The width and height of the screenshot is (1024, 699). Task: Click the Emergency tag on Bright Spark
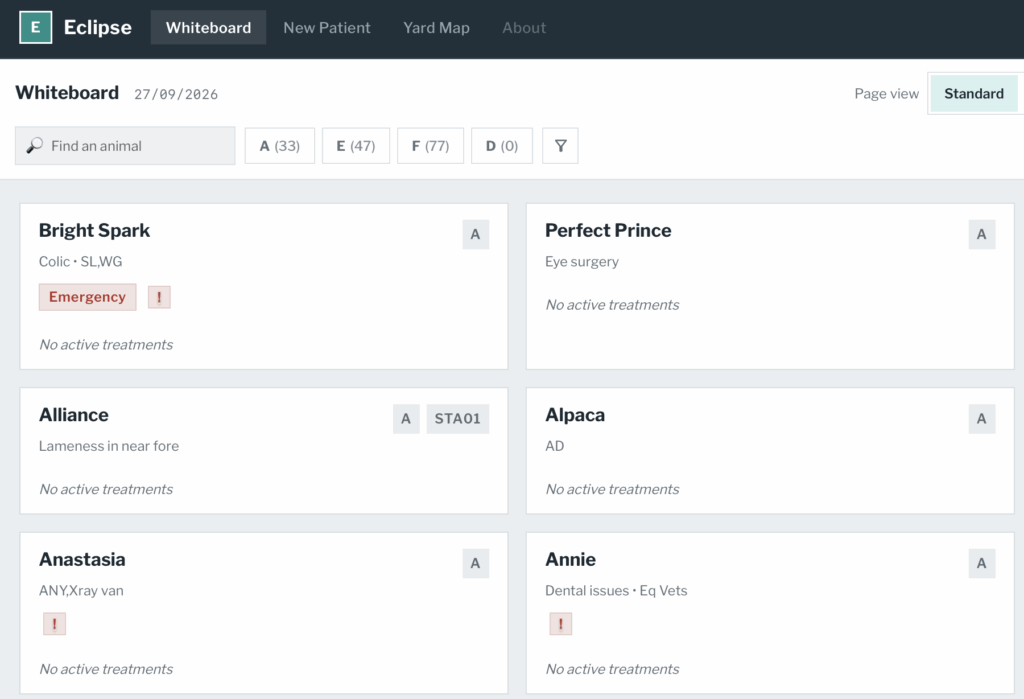point(88,297)
